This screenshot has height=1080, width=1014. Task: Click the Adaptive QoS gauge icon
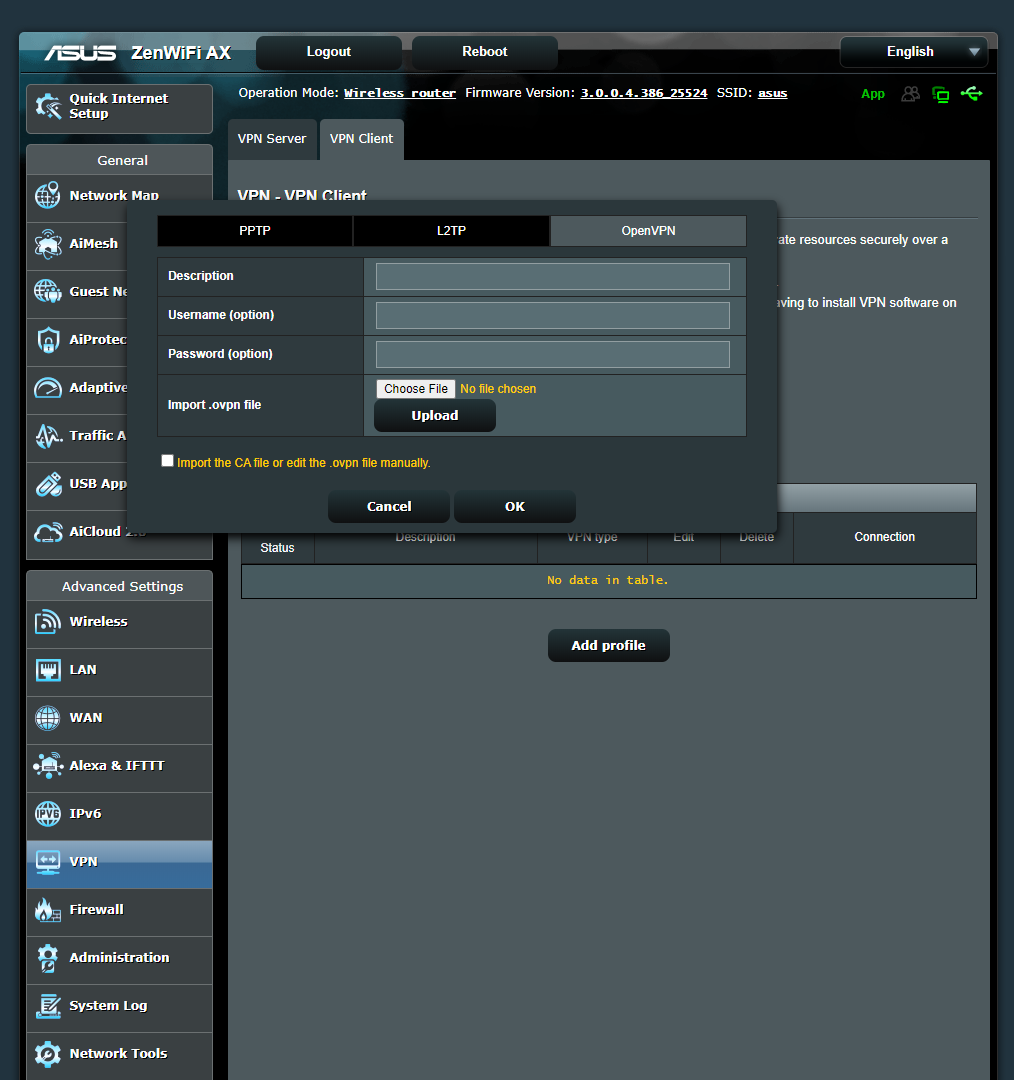pos(48,388)
